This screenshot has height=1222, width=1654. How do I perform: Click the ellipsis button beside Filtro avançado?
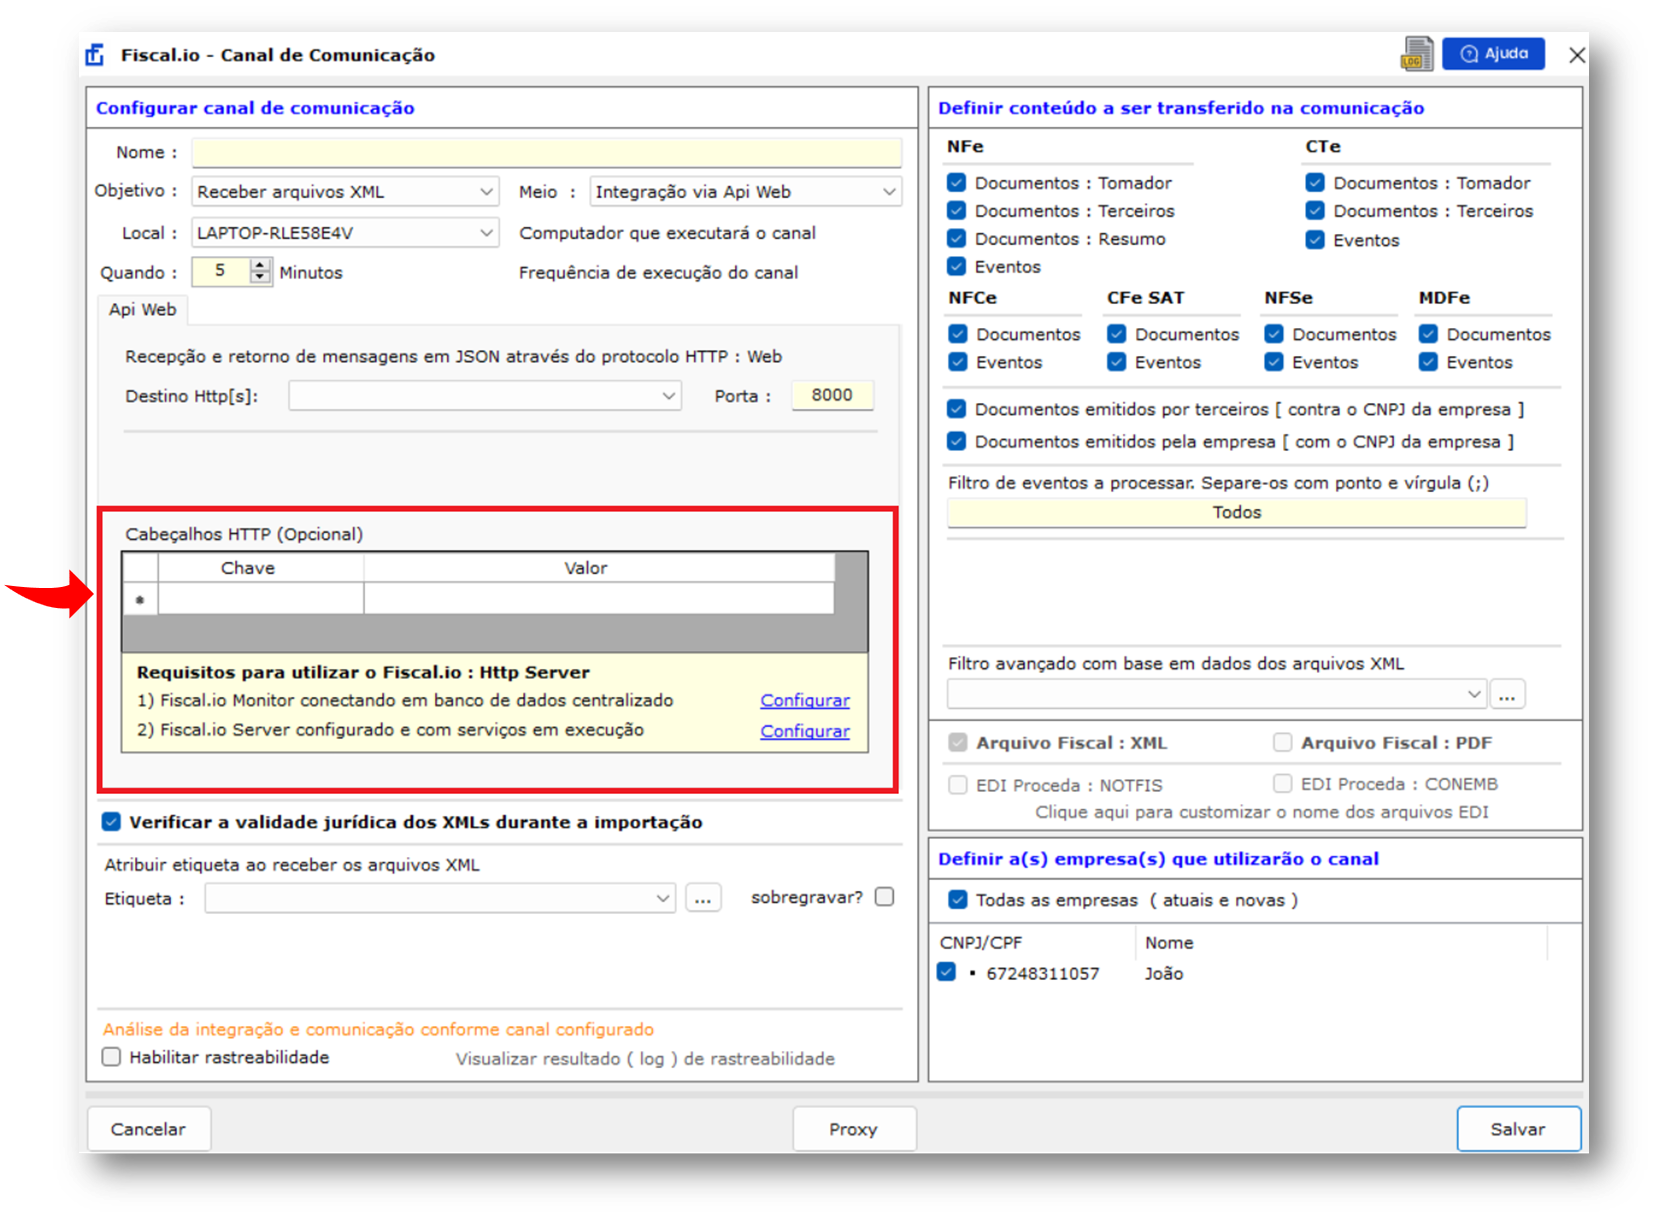[x=1507, y=694]
